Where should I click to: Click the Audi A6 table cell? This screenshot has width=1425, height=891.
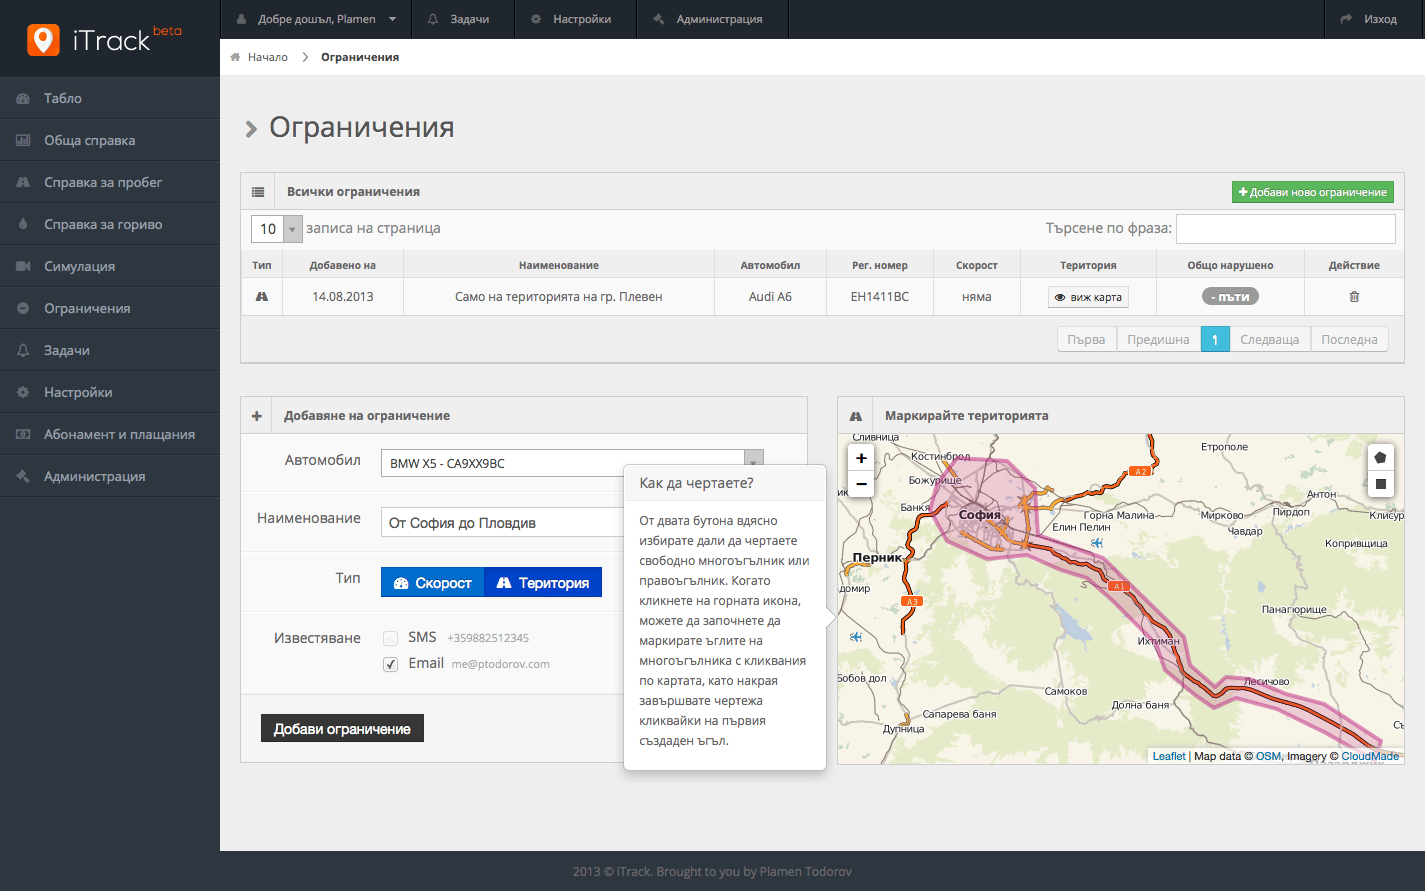770,297
